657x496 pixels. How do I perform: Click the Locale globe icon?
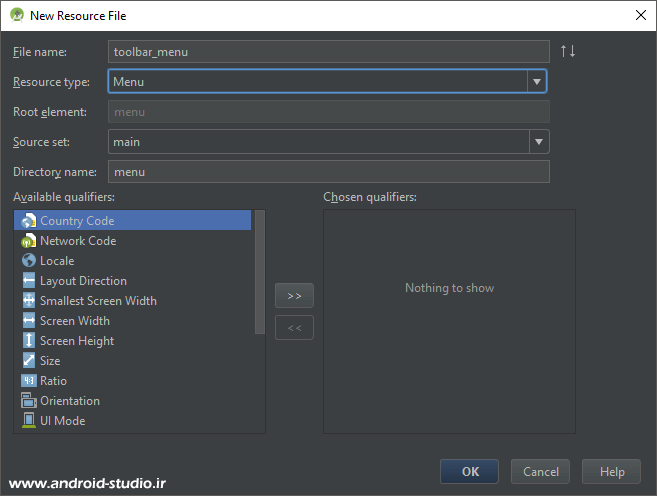[x=28, y=261]
